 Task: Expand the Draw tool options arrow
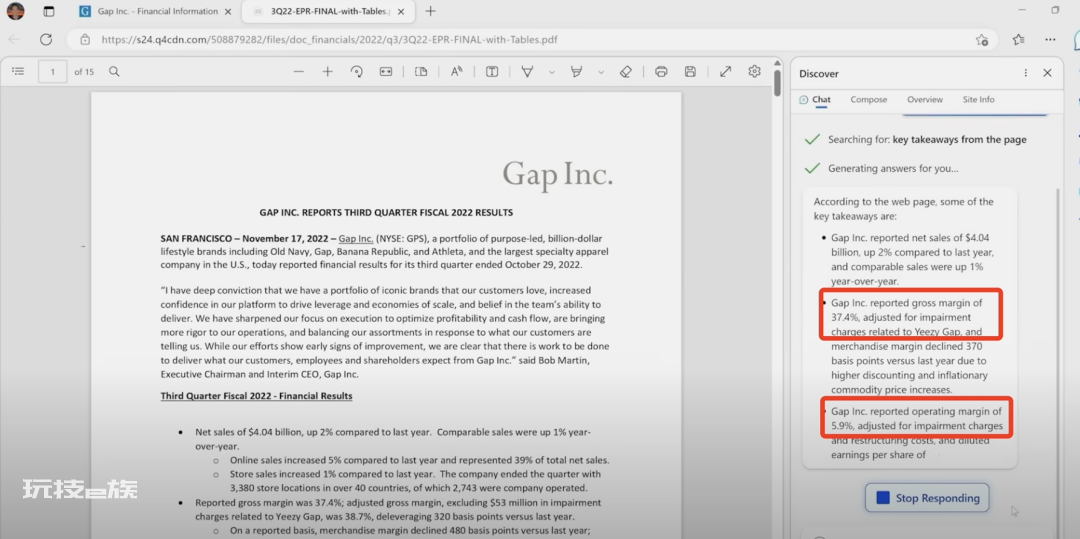[x=552, y=72]
